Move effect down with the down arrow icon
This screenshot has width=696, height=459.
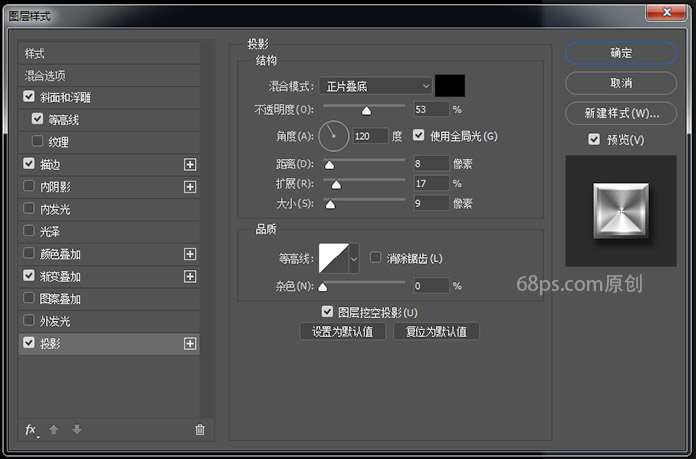click(77, 429)
